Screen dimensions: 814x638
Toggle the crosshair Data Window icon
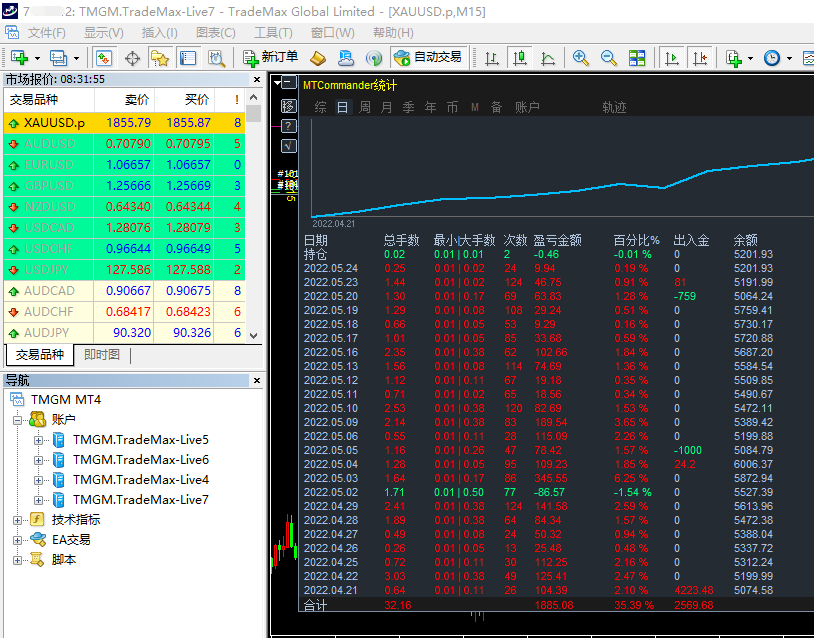[132, 58]
